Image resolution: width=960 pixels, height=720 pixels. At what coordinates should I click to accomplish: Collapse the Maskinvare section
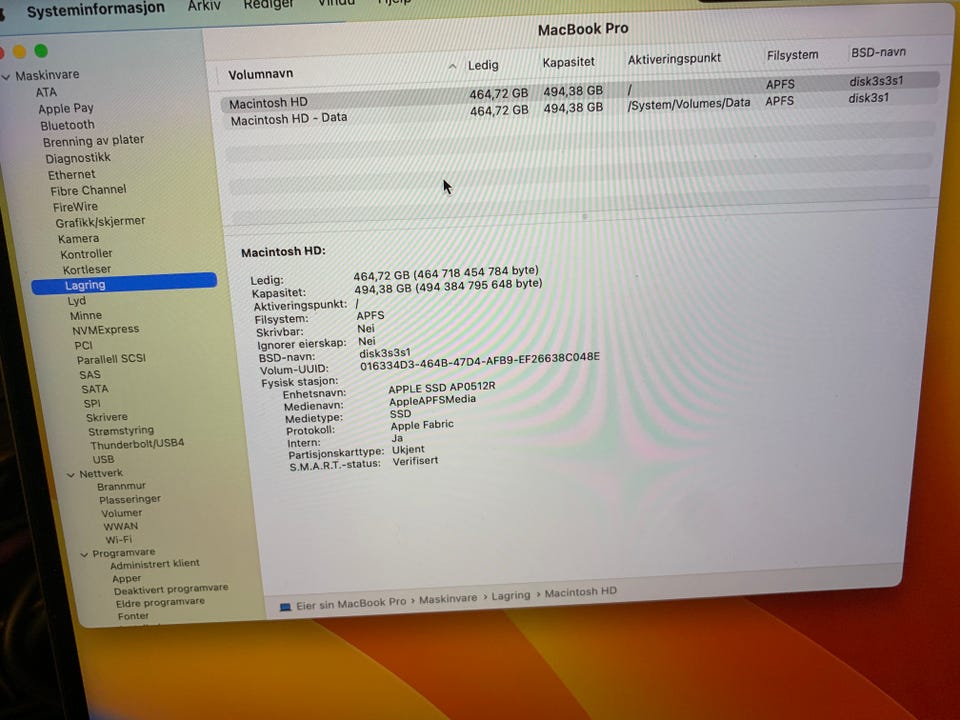click(x=6, y=77)
